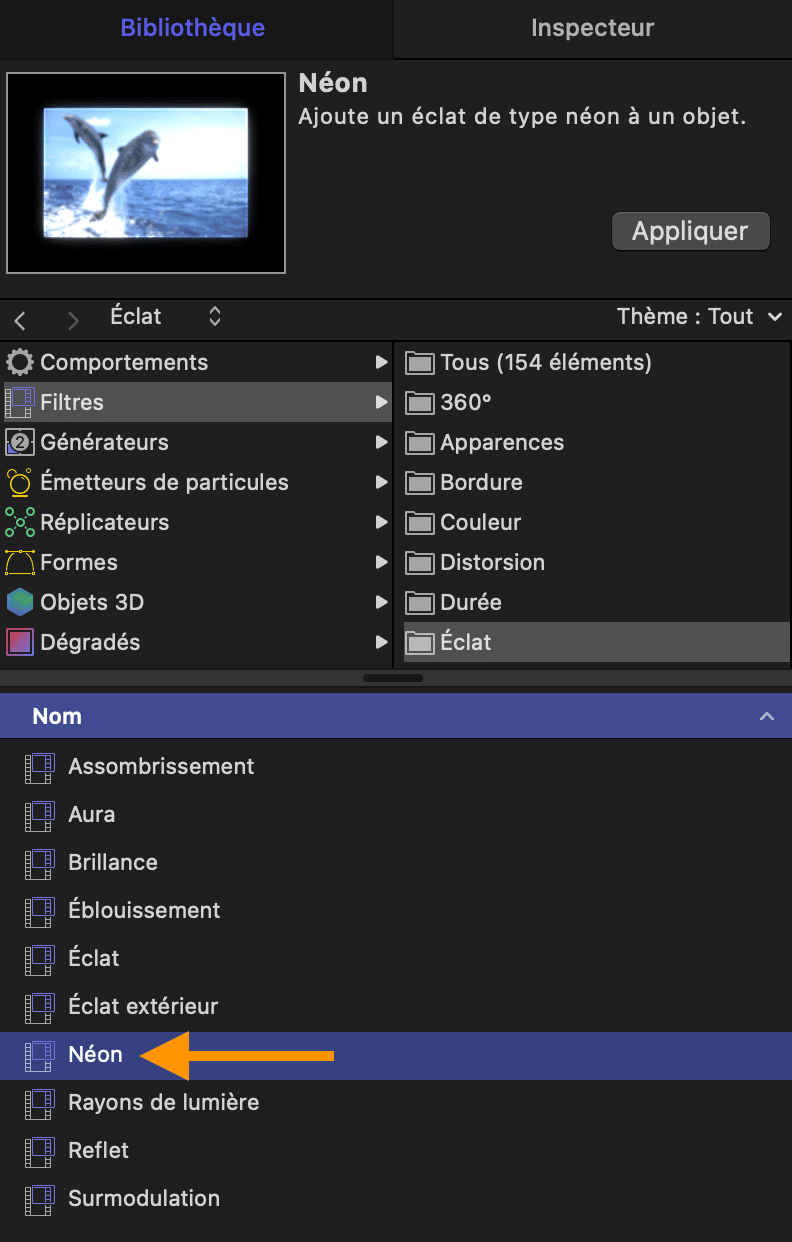Click the Néon dolphin preview thumbnail
Image resolution: width=792 pixels, height=1242 pixels.
pos(146,172)
